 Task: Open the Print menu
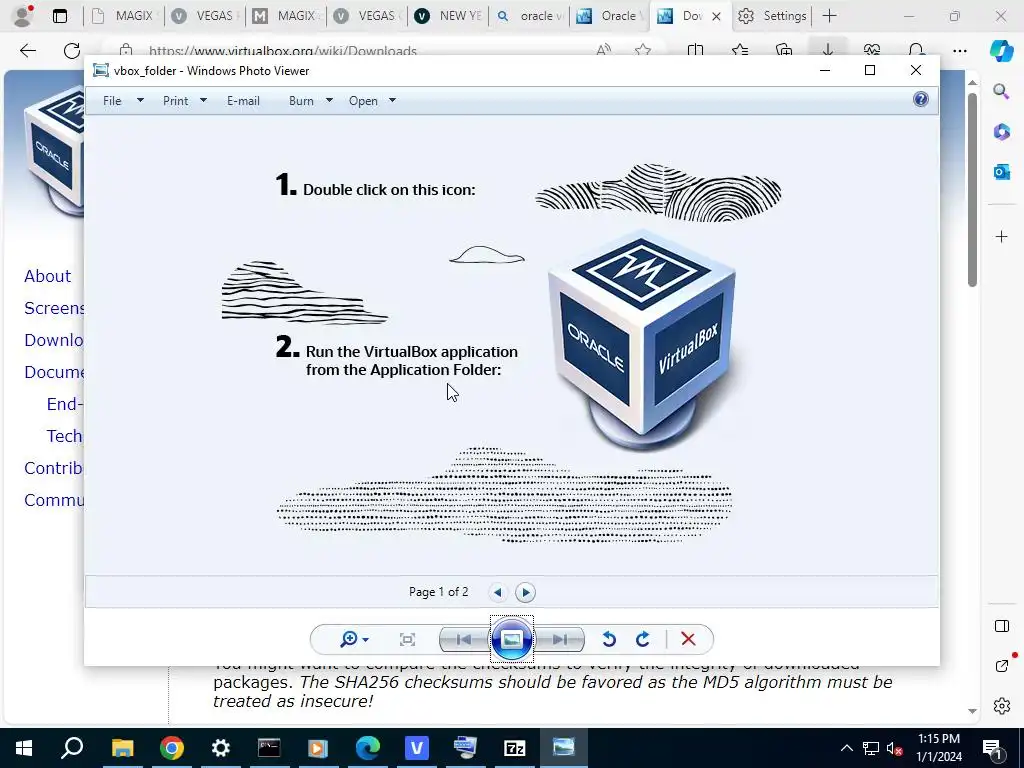click(176, 101)
